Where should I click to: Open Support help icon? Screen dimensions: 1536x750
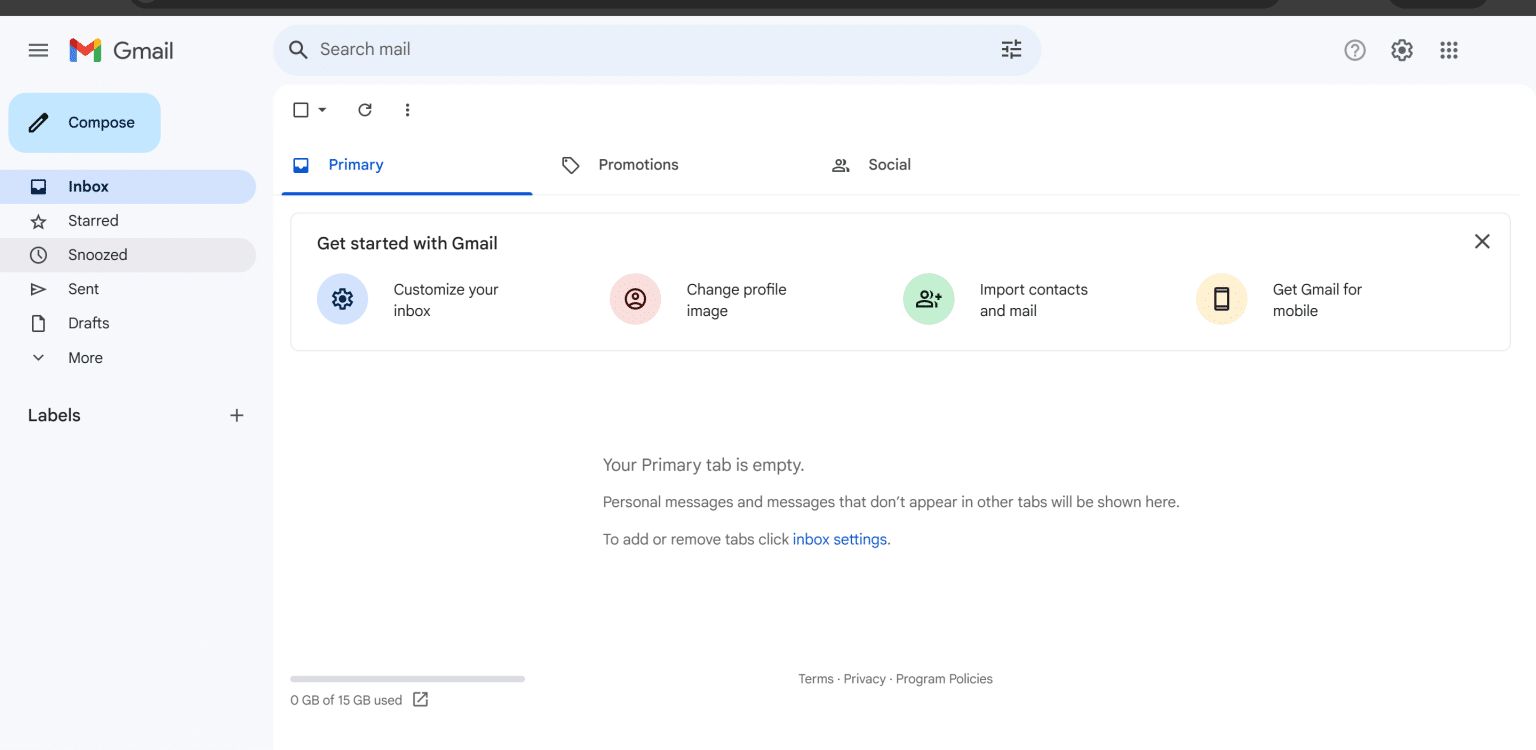(1354, 50)
